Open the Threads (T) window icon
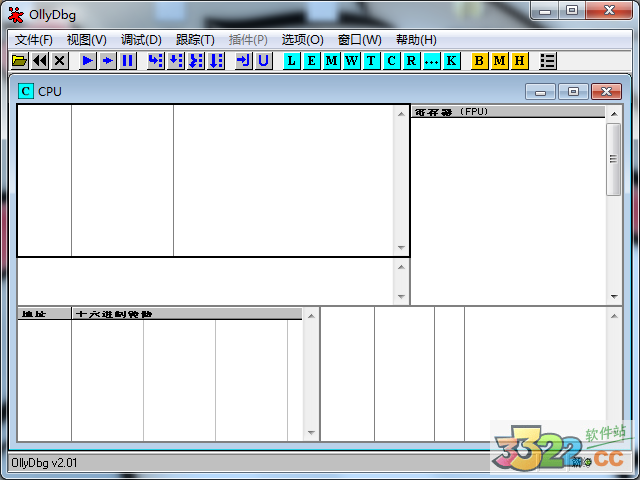This screenshot has width=640, height=480. coord(372,61)
